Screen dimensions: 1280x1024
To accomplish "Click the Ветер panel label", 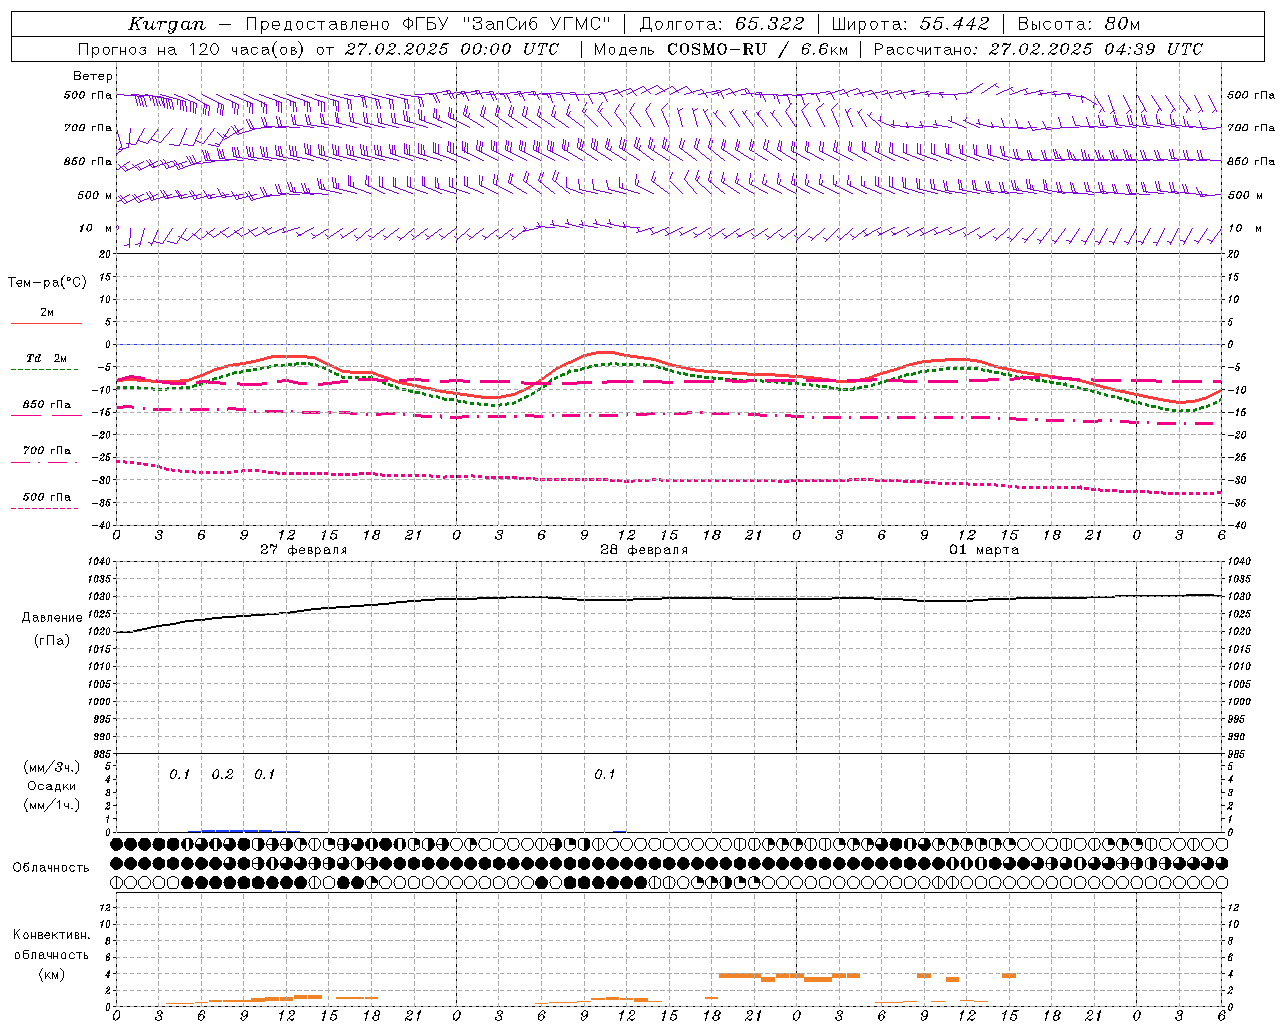I will (x=92, y=76).
